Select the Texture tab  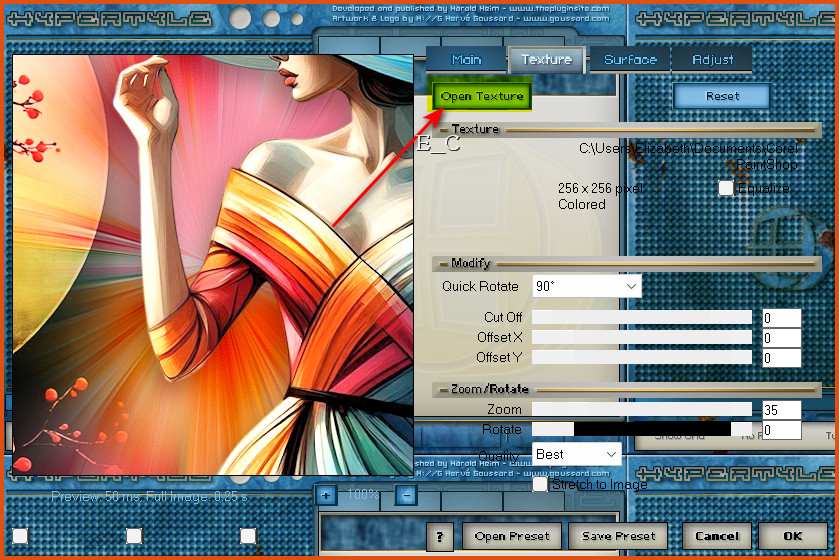(x=547, y=60)
